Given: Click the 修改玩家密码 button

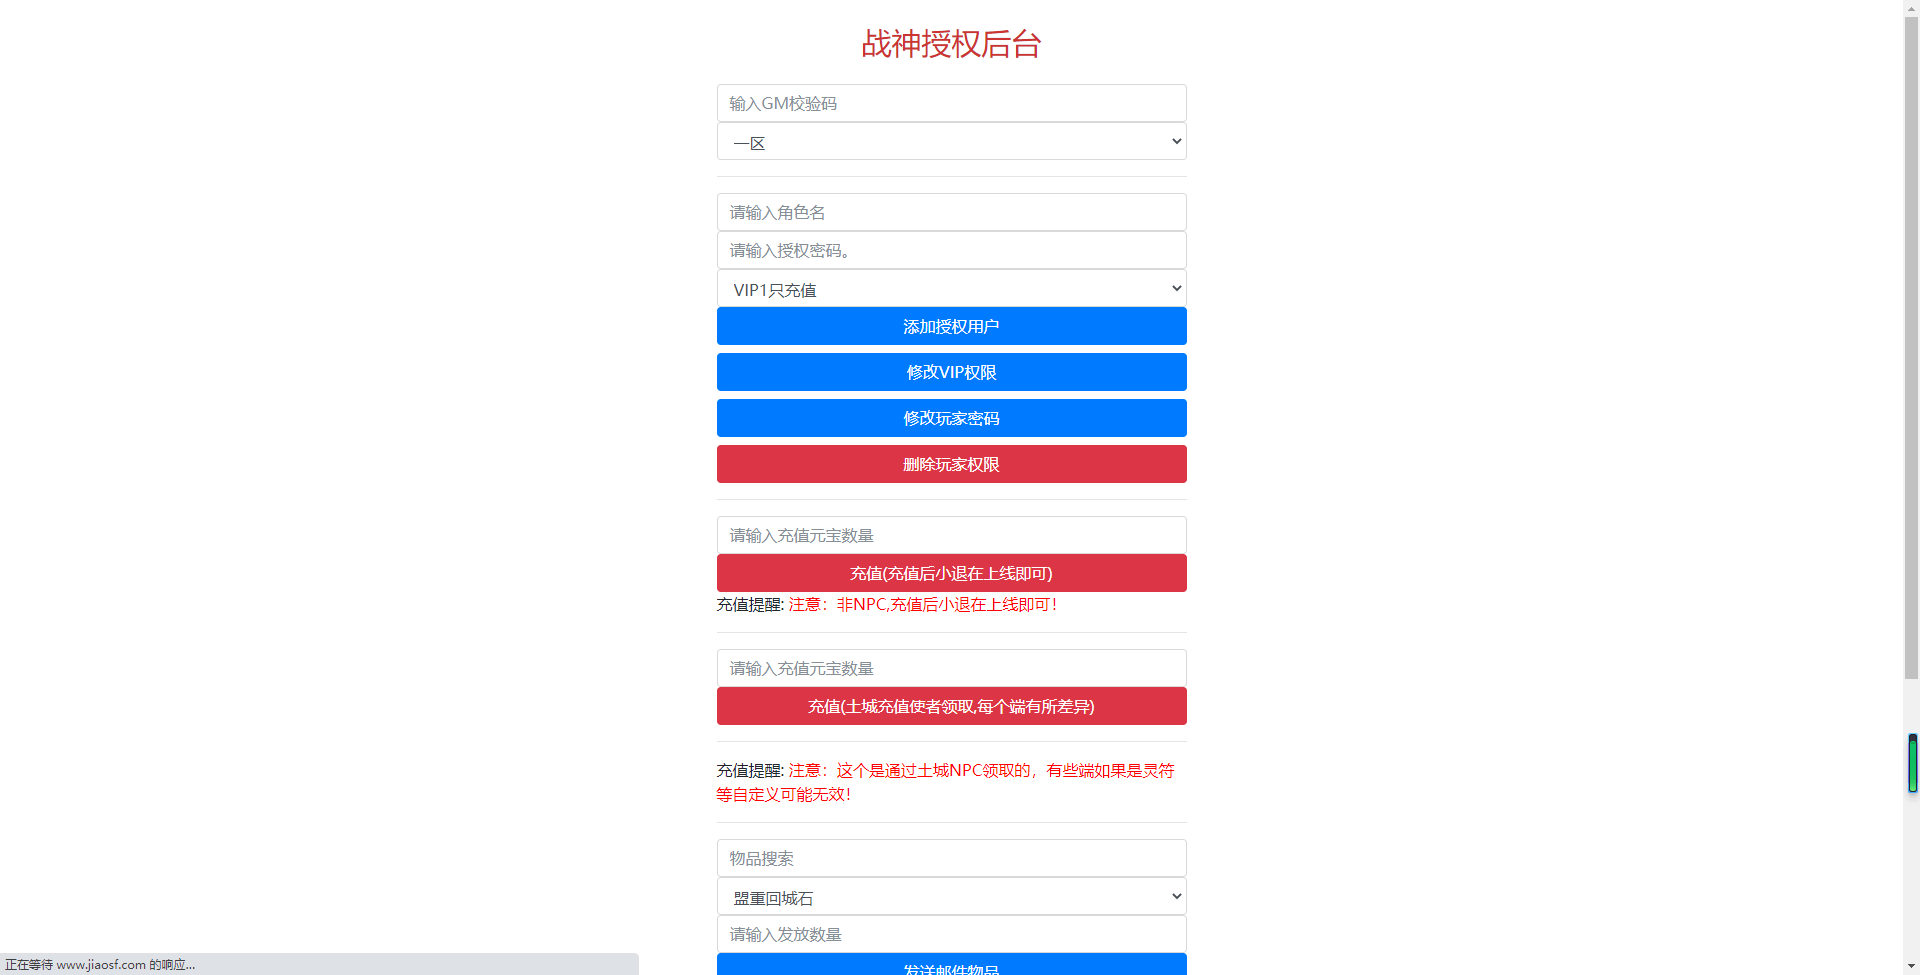Looking at the screenshot, I should 951,418.
